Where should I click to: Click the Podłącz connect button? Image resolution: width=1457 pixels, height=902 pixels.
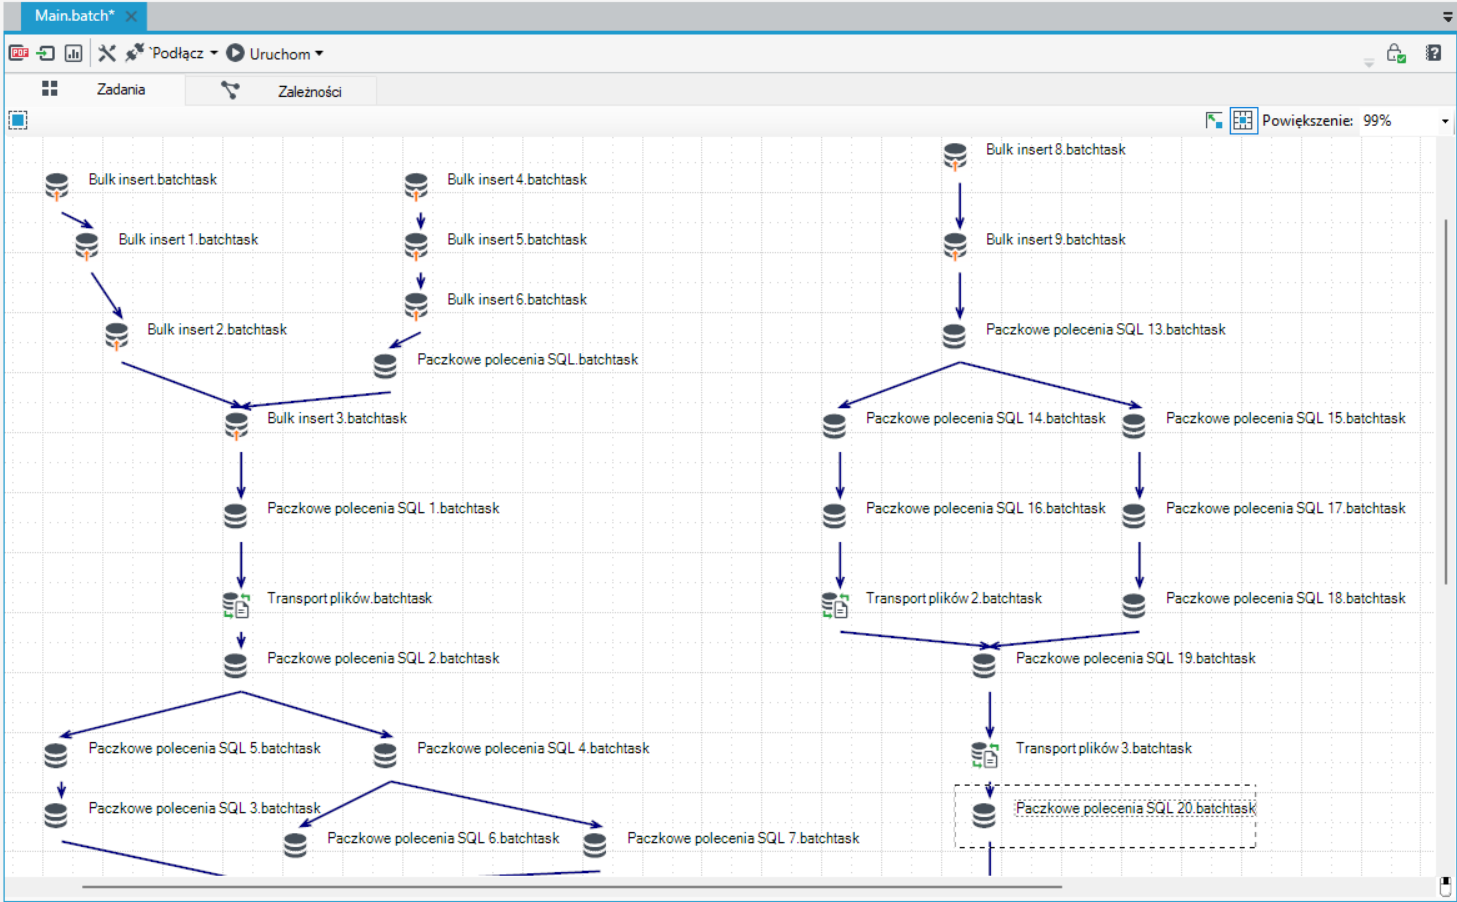[x=164, y=53]
